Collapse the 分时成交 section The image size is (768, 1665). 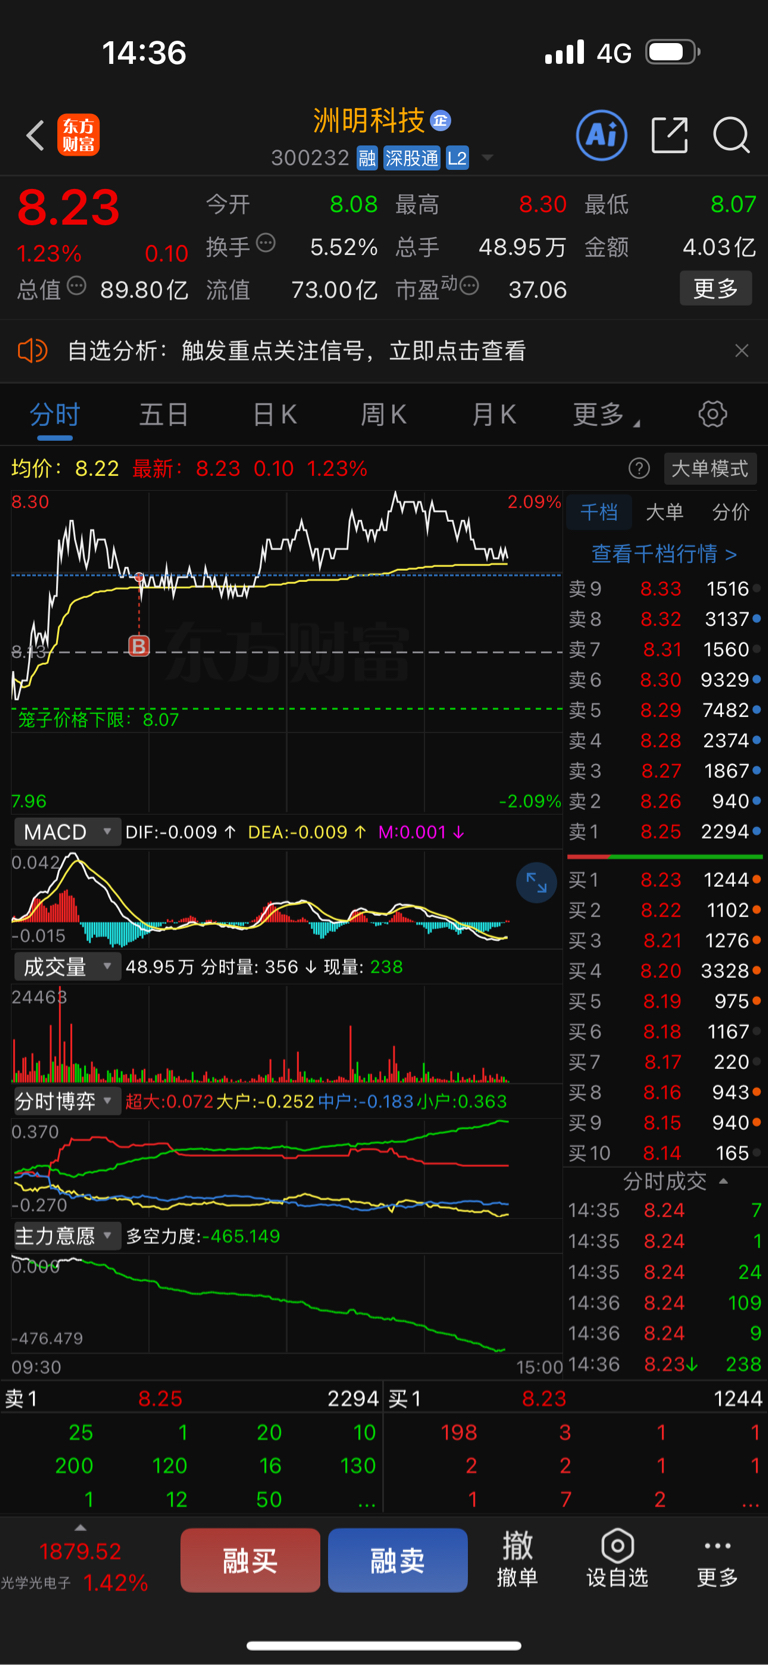pos(675,1181)
